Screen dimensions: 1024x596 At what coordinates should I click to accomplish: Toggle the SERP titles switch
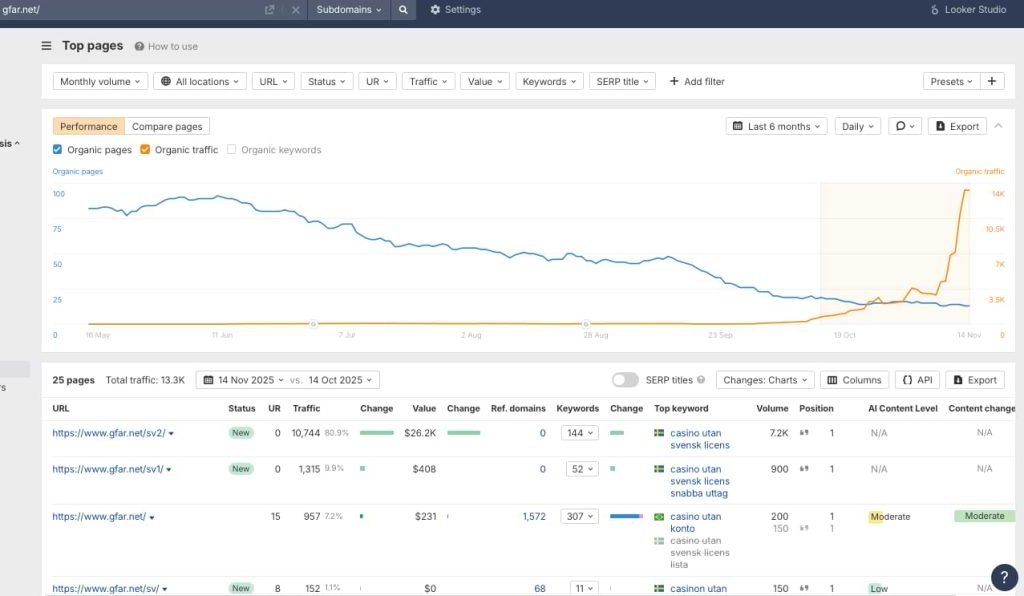coord(625,380)
